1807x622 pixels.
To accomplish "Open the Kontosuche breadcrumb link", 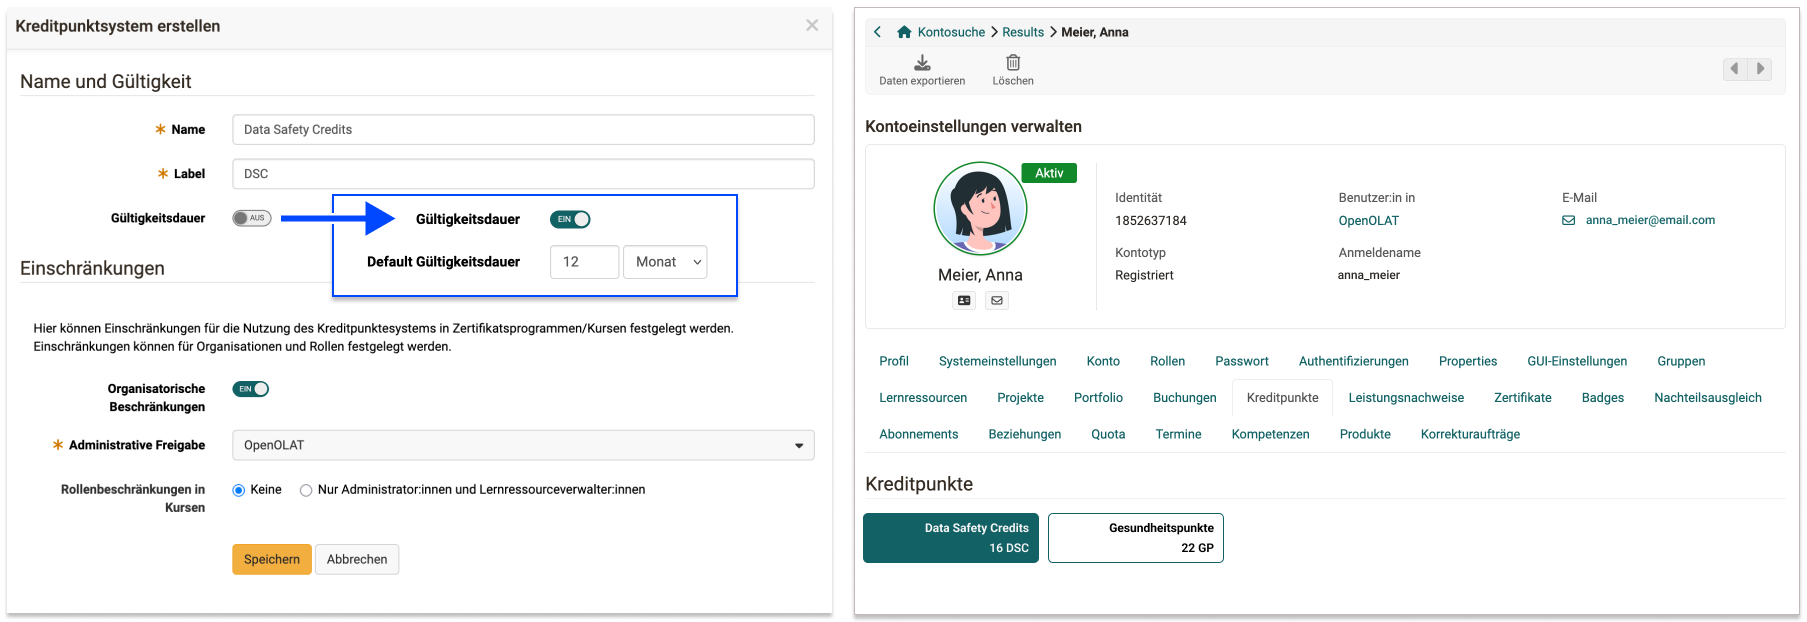I will pos(951,32).
